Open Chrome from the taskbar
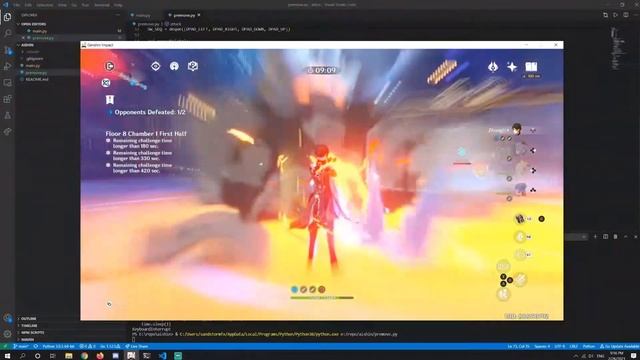This screenshot has width=640, height=360. [84, 356]
